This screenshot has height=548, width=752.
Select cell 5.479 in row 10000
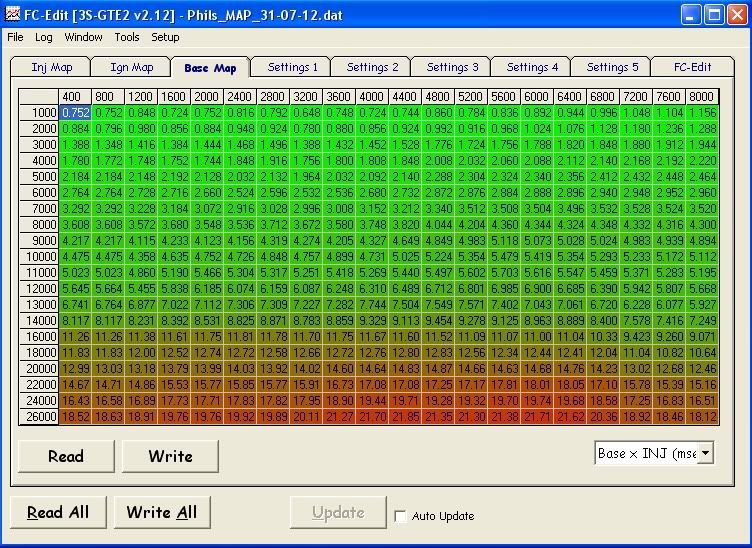504,257
